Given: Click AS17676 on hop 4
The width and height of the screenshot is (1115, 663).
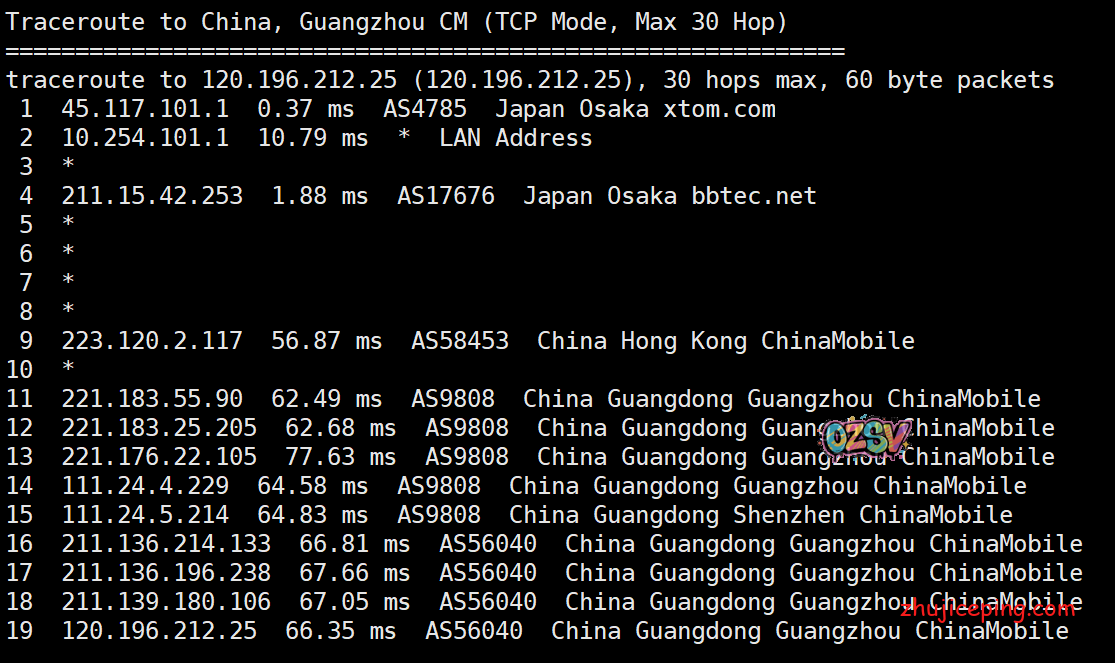Looking at the screenshot, I should click(x=446, y=196).
